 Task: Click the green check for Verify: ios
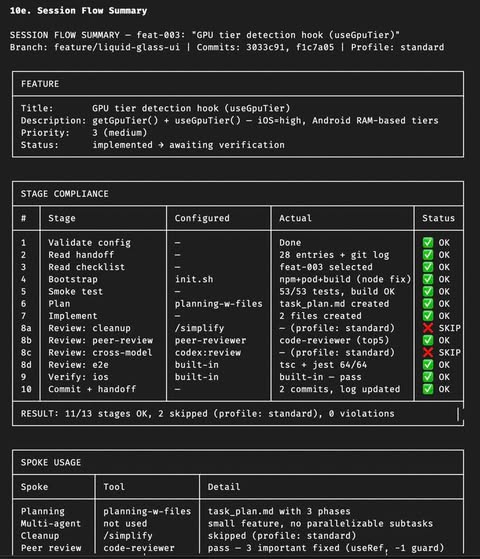pos(428,377)
